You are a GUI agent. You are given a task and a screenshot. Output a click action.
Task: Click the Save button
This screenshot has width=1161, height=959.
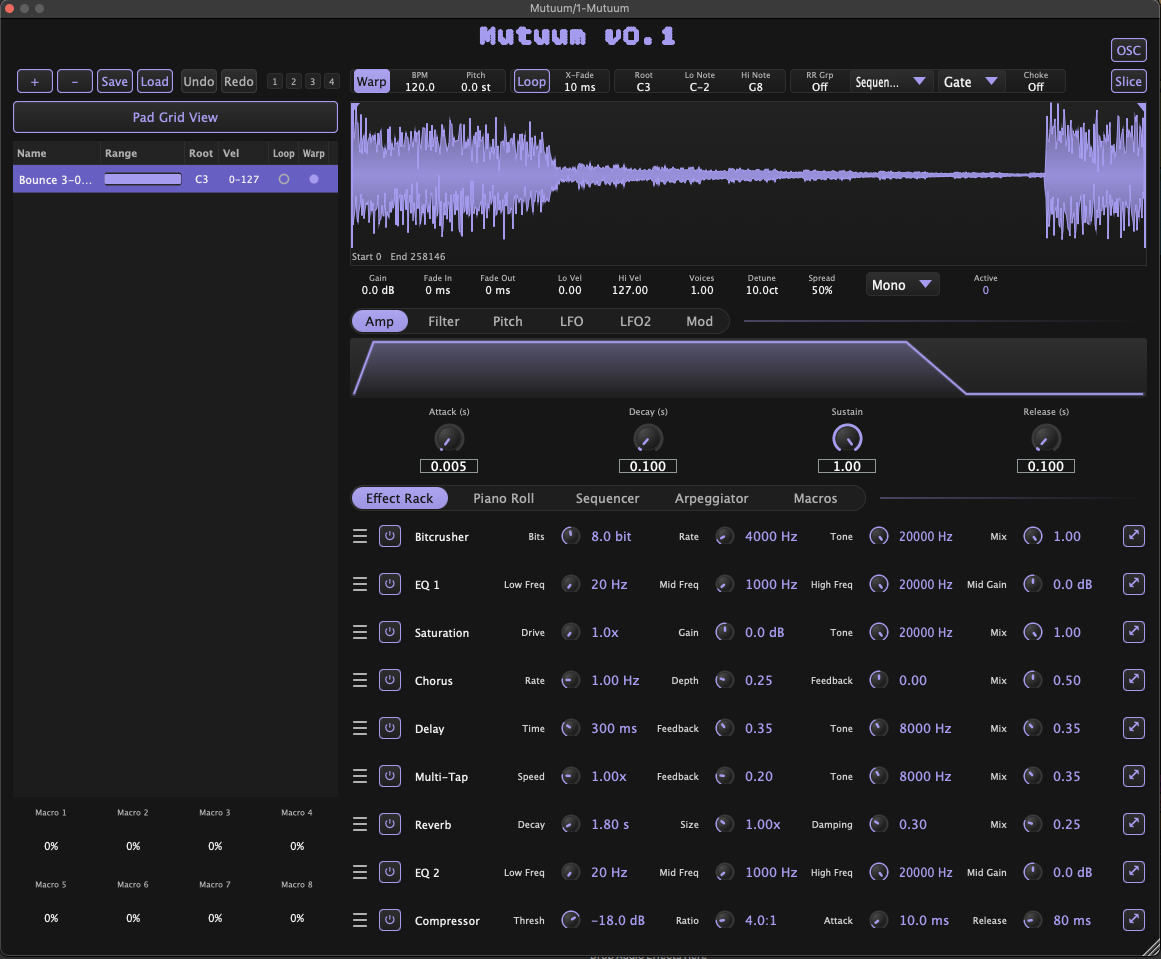click(x=115, y=81)
